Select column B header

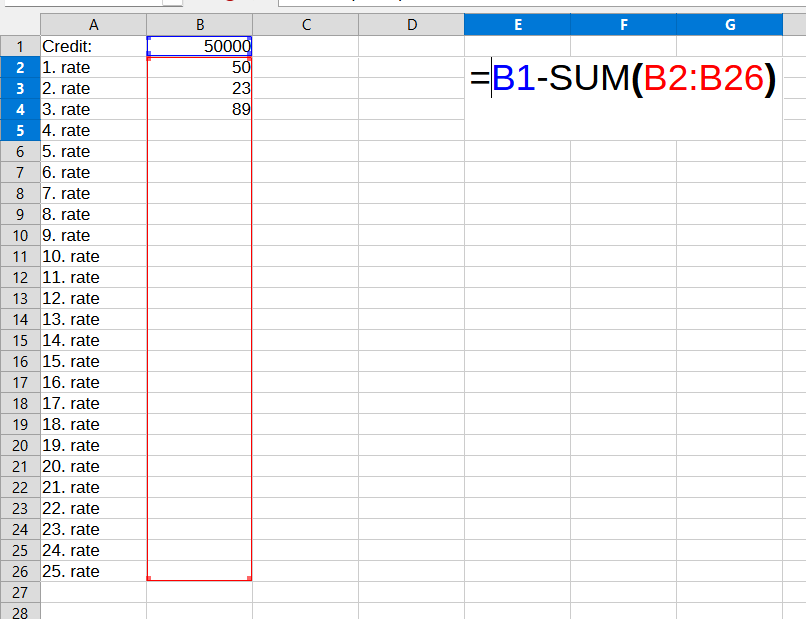coord(199,25)
